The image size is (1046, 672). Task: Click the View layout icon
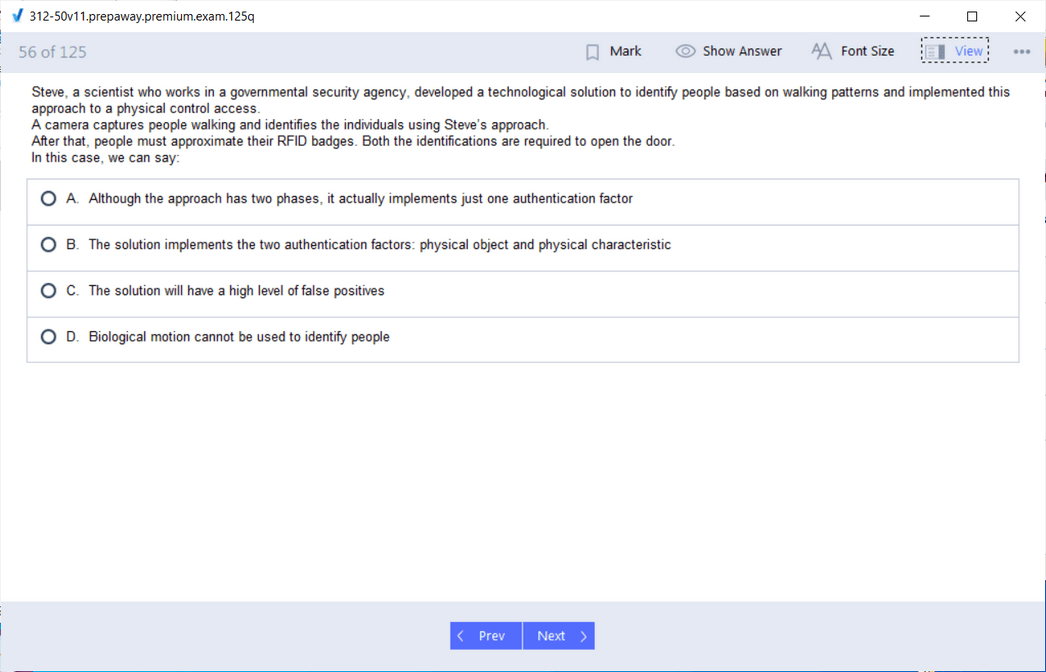[935, 51]
